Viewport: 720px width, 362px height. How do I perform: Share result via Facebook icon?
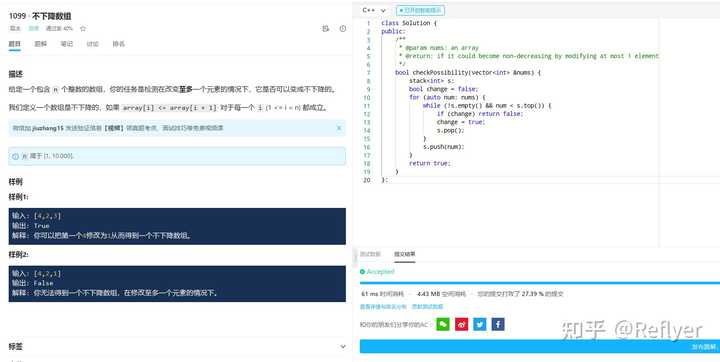(x=498, y=324)
